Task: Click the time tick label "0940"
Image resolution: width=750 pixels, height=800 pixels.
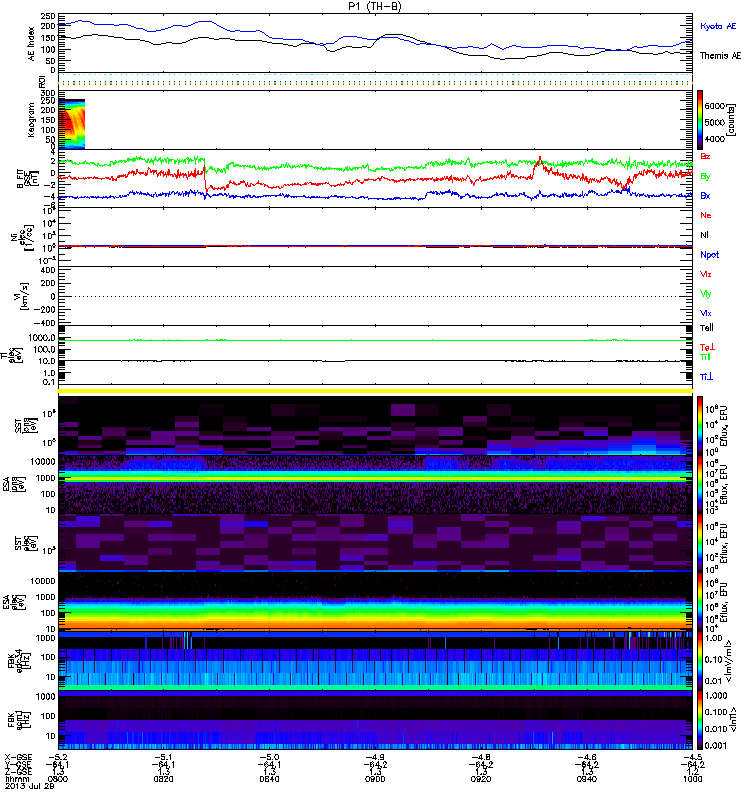Action: [x=586, y=779]
